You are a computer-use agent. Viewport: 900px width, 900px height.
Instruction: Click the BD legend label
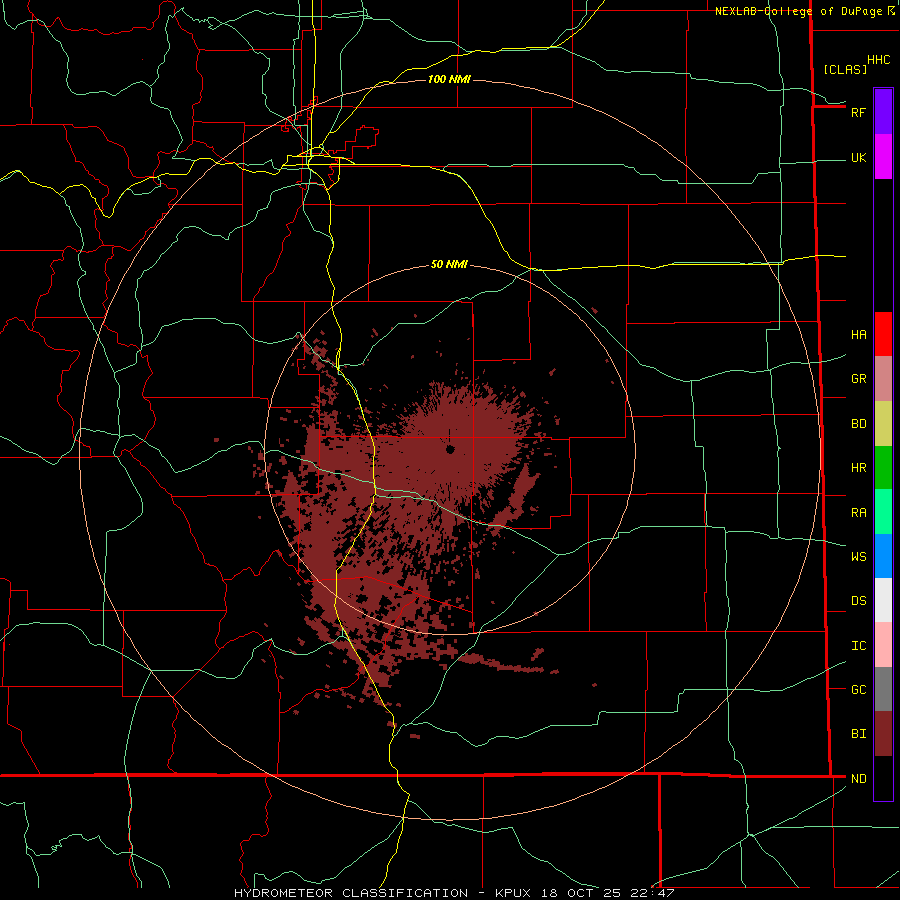(858, 424)
